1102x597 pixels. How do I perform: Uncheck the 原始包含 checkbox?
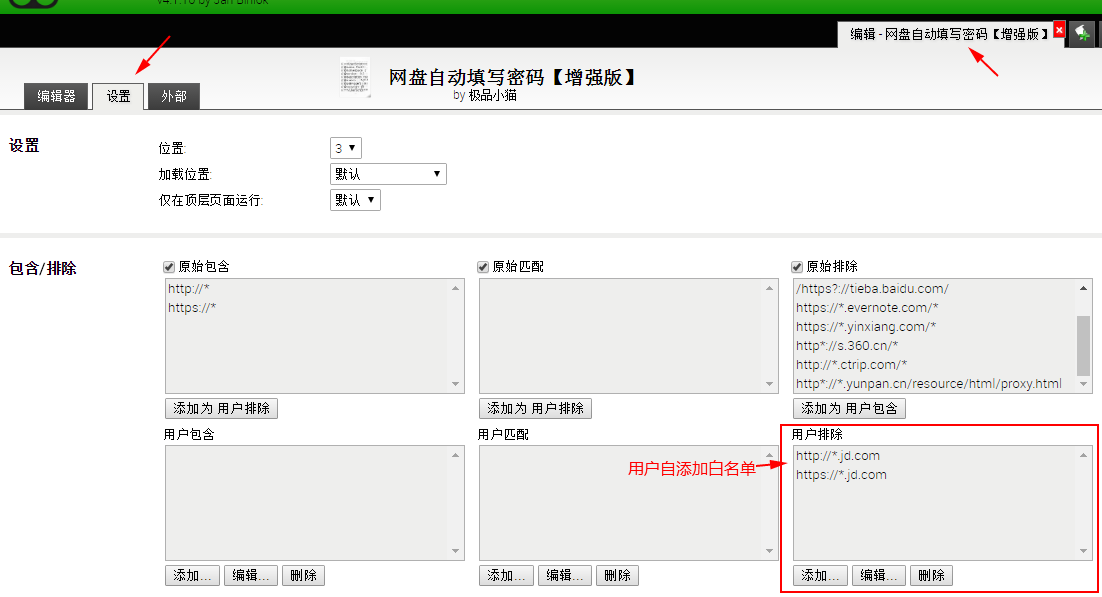tap(169, 267)
